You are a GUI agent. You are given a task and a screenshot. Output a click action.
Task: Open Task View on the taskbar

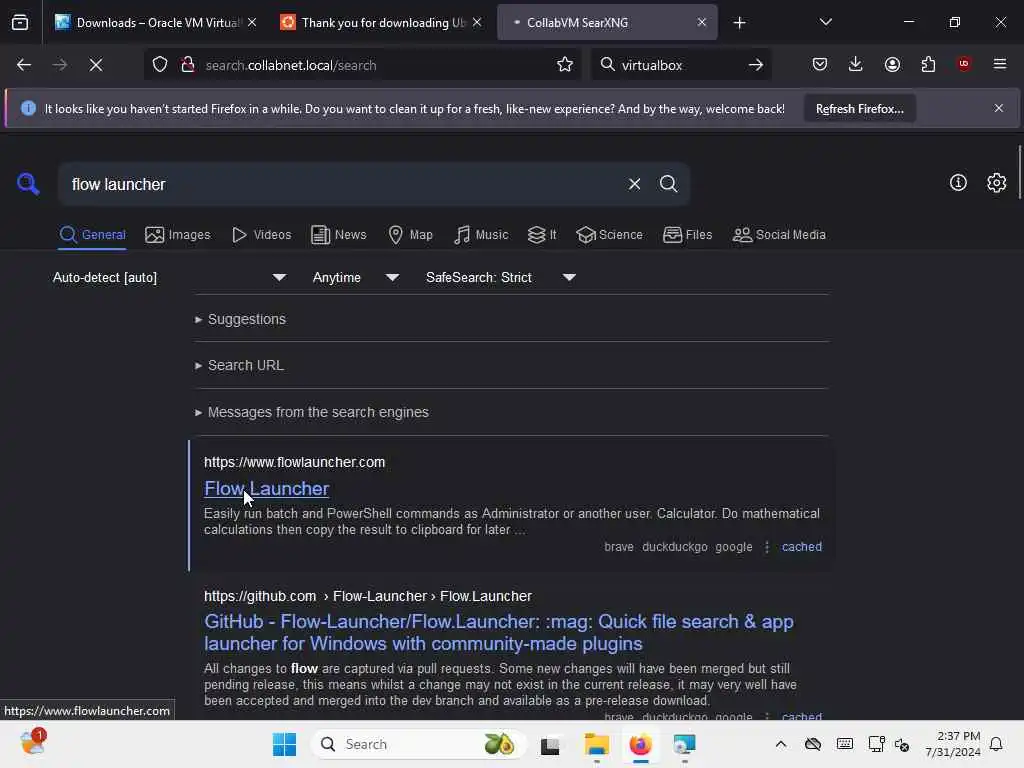point(551,744)
